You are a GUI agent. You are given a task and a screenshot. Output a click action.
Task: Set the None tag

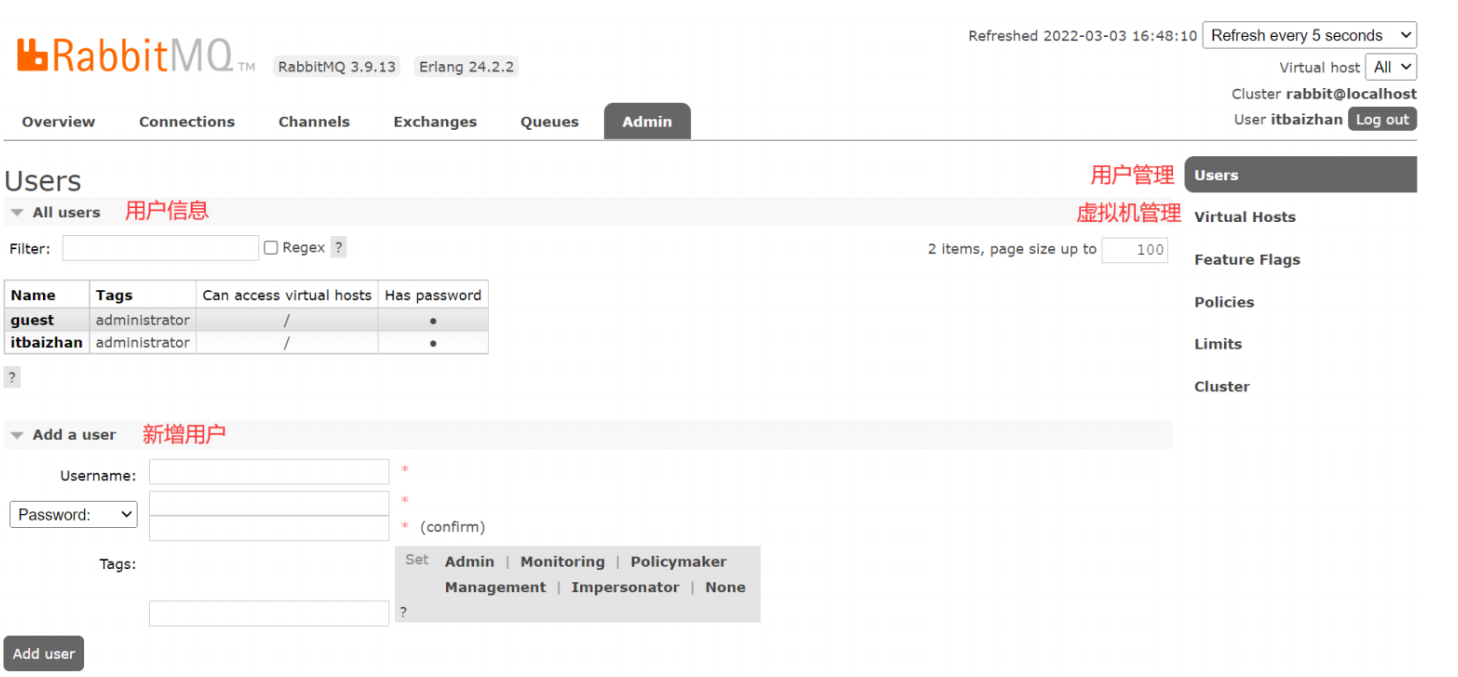tap(725, 587)
